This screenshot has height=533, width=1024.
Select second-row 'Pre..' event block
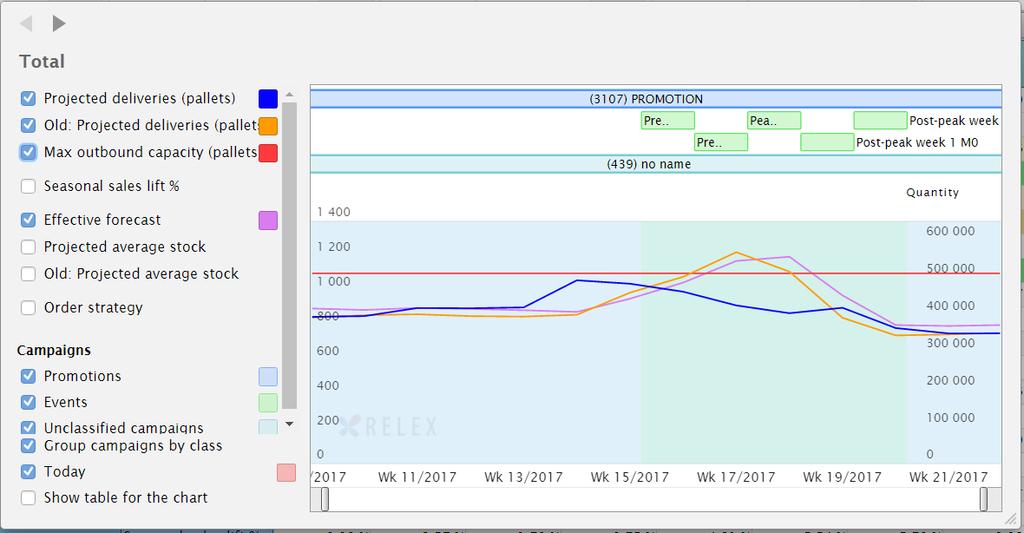pyautogui.click(x=721, y=142)
